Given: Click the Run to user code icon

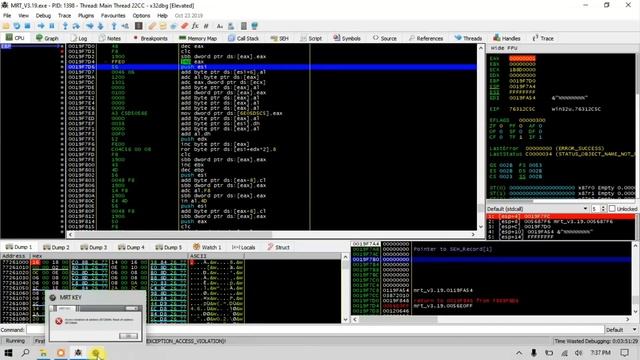Looking at the screenshot, I should [x=125, y=26].
